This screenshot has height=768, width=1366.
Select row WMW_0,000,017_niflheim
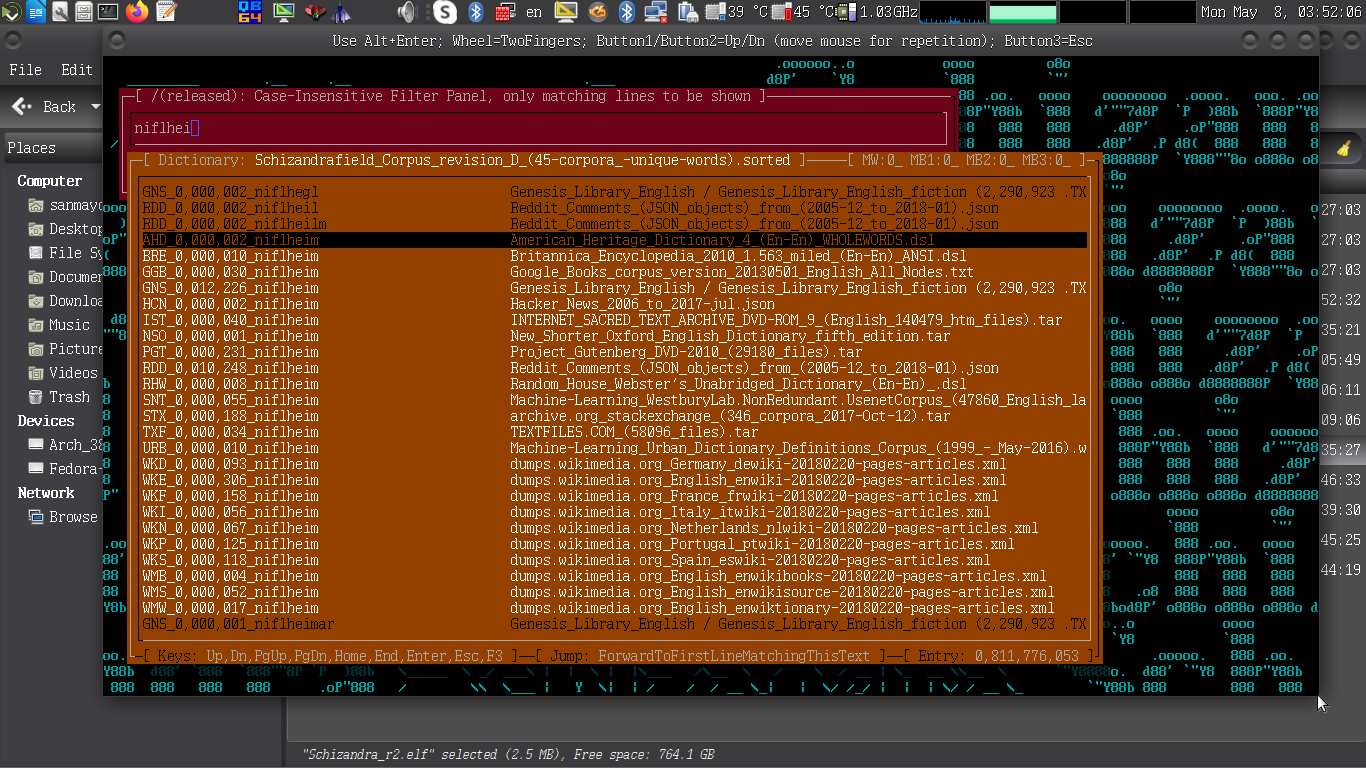(614, 608)
